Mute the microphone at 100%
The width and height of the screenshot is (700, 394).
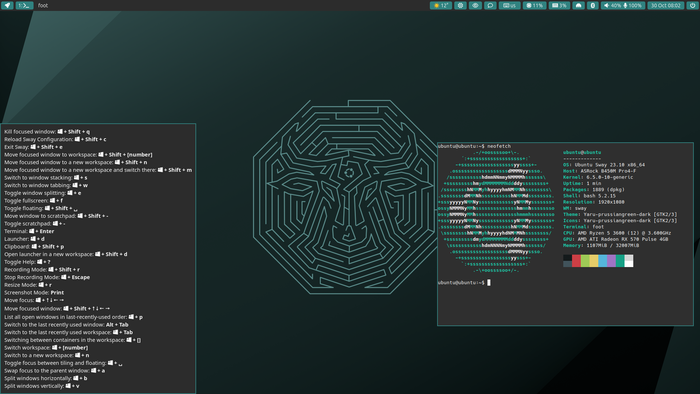[633, 5]
